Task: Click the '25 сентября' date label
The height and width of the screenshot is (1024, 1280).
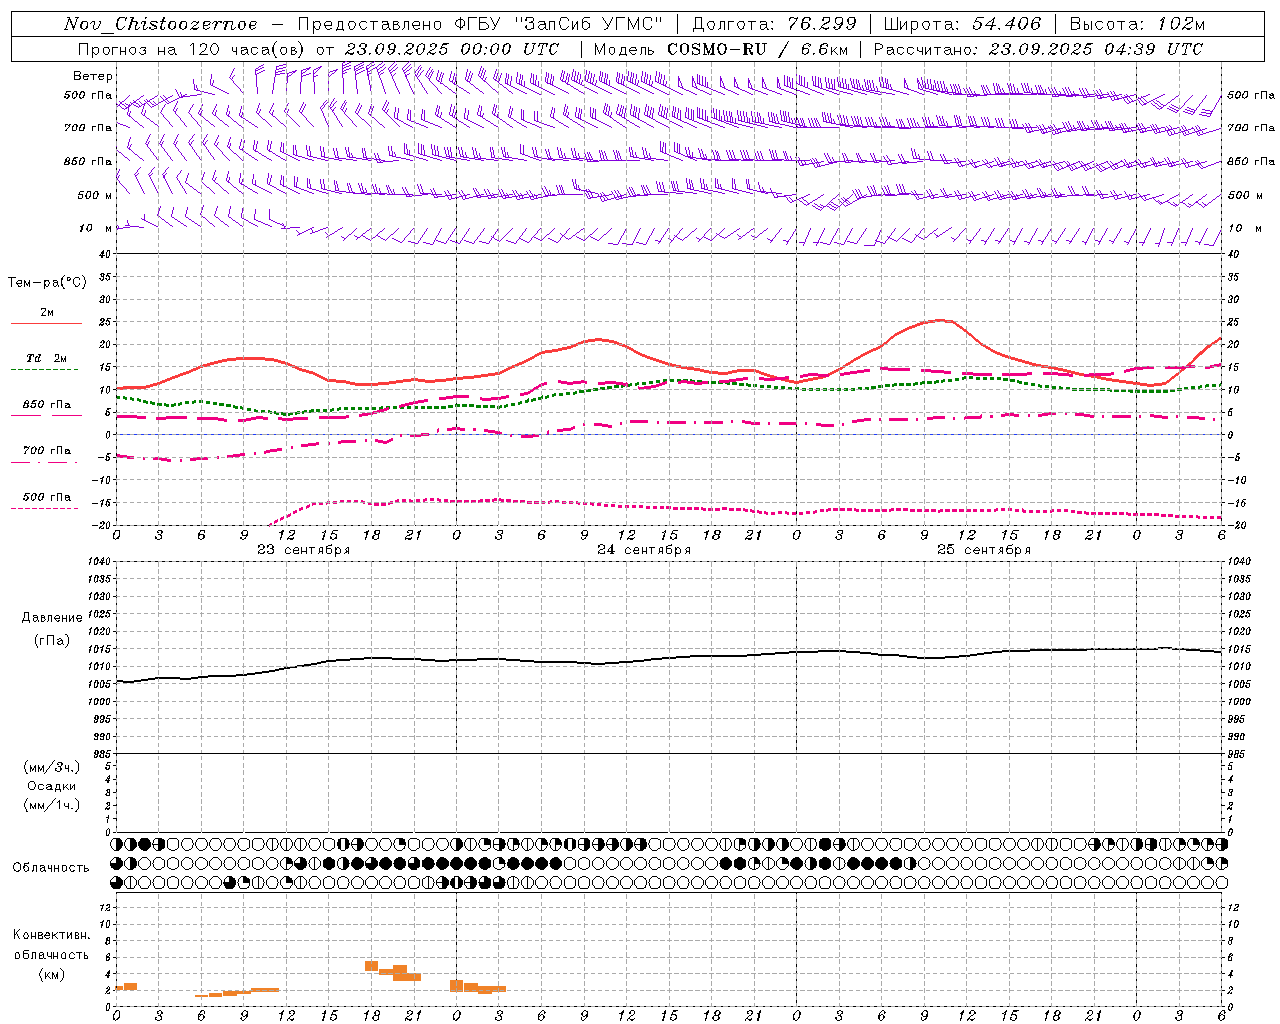Action: [984, 550]
